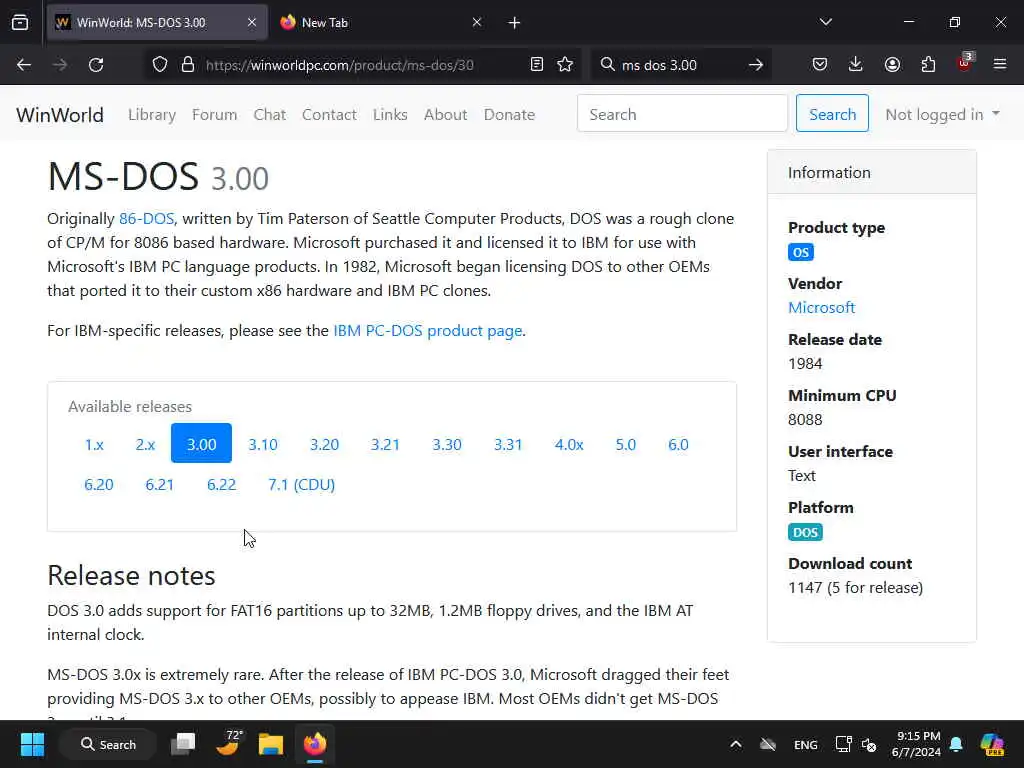Click the blue outlined Search button

(x=833, y=113)
